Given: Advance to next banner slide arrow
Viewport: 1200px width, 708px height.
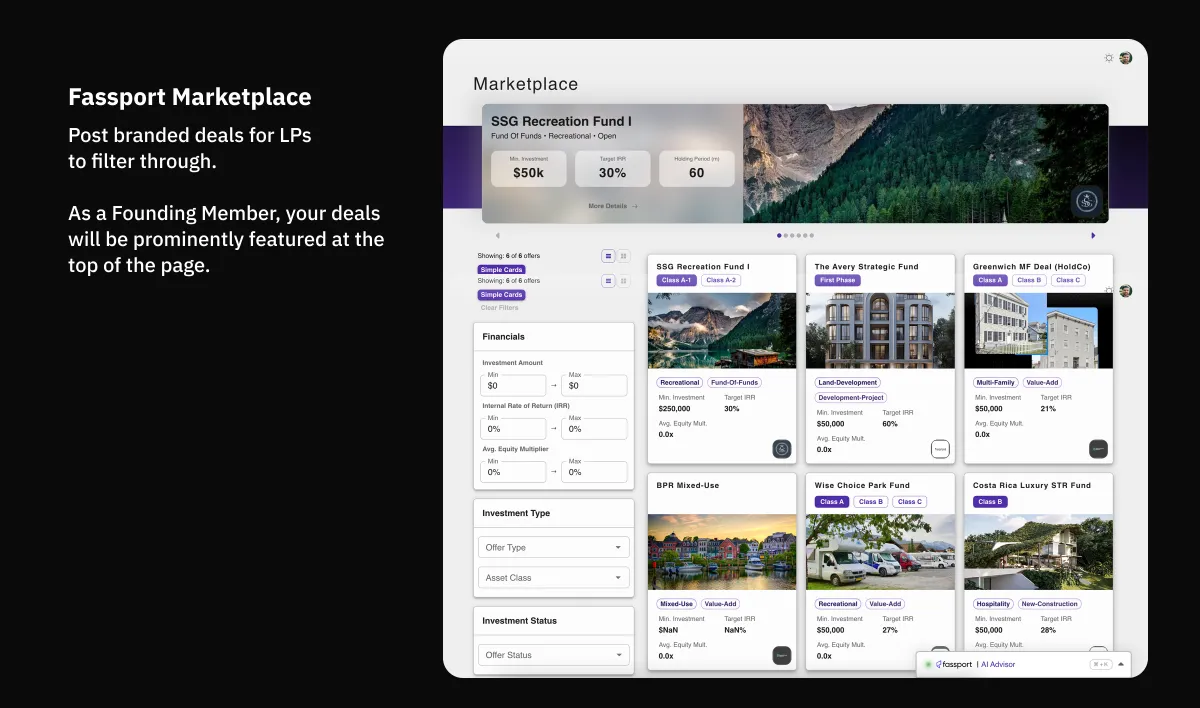Looking at the screenshot, I should [1093, 236].
